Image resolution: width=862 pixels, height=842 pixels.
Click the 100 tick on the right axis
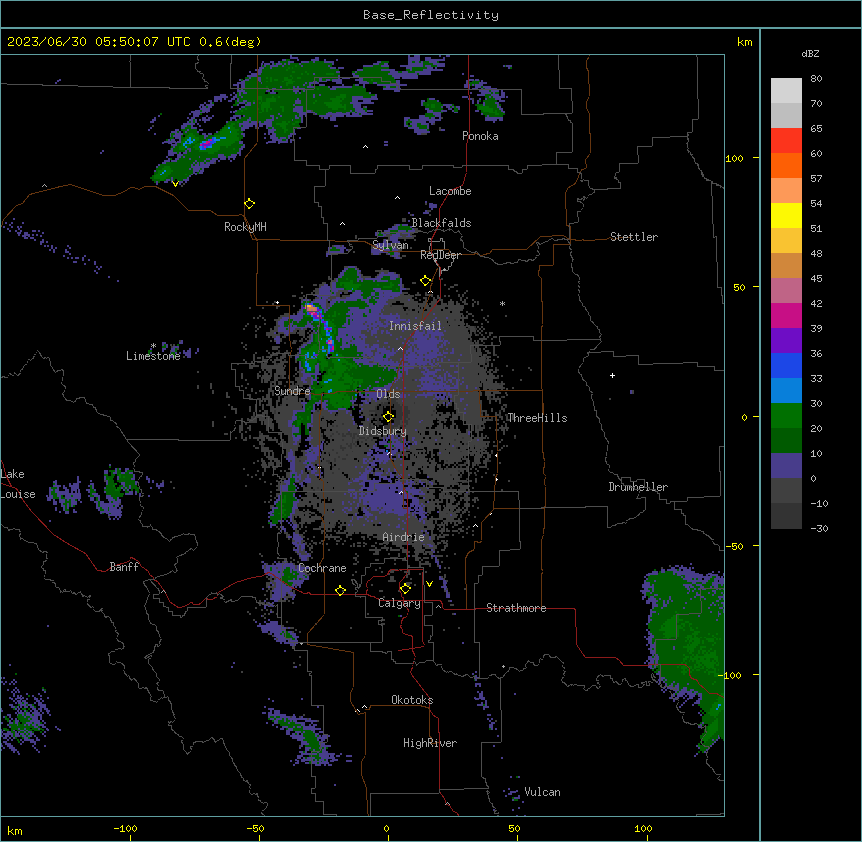[x=734, y=158]
